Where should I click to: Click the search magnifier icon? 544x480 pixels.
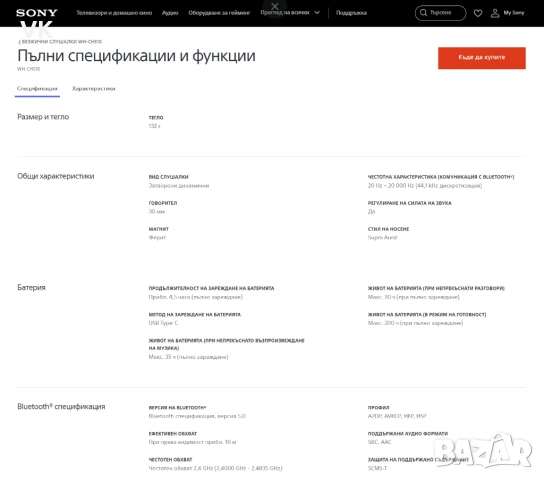423,13
